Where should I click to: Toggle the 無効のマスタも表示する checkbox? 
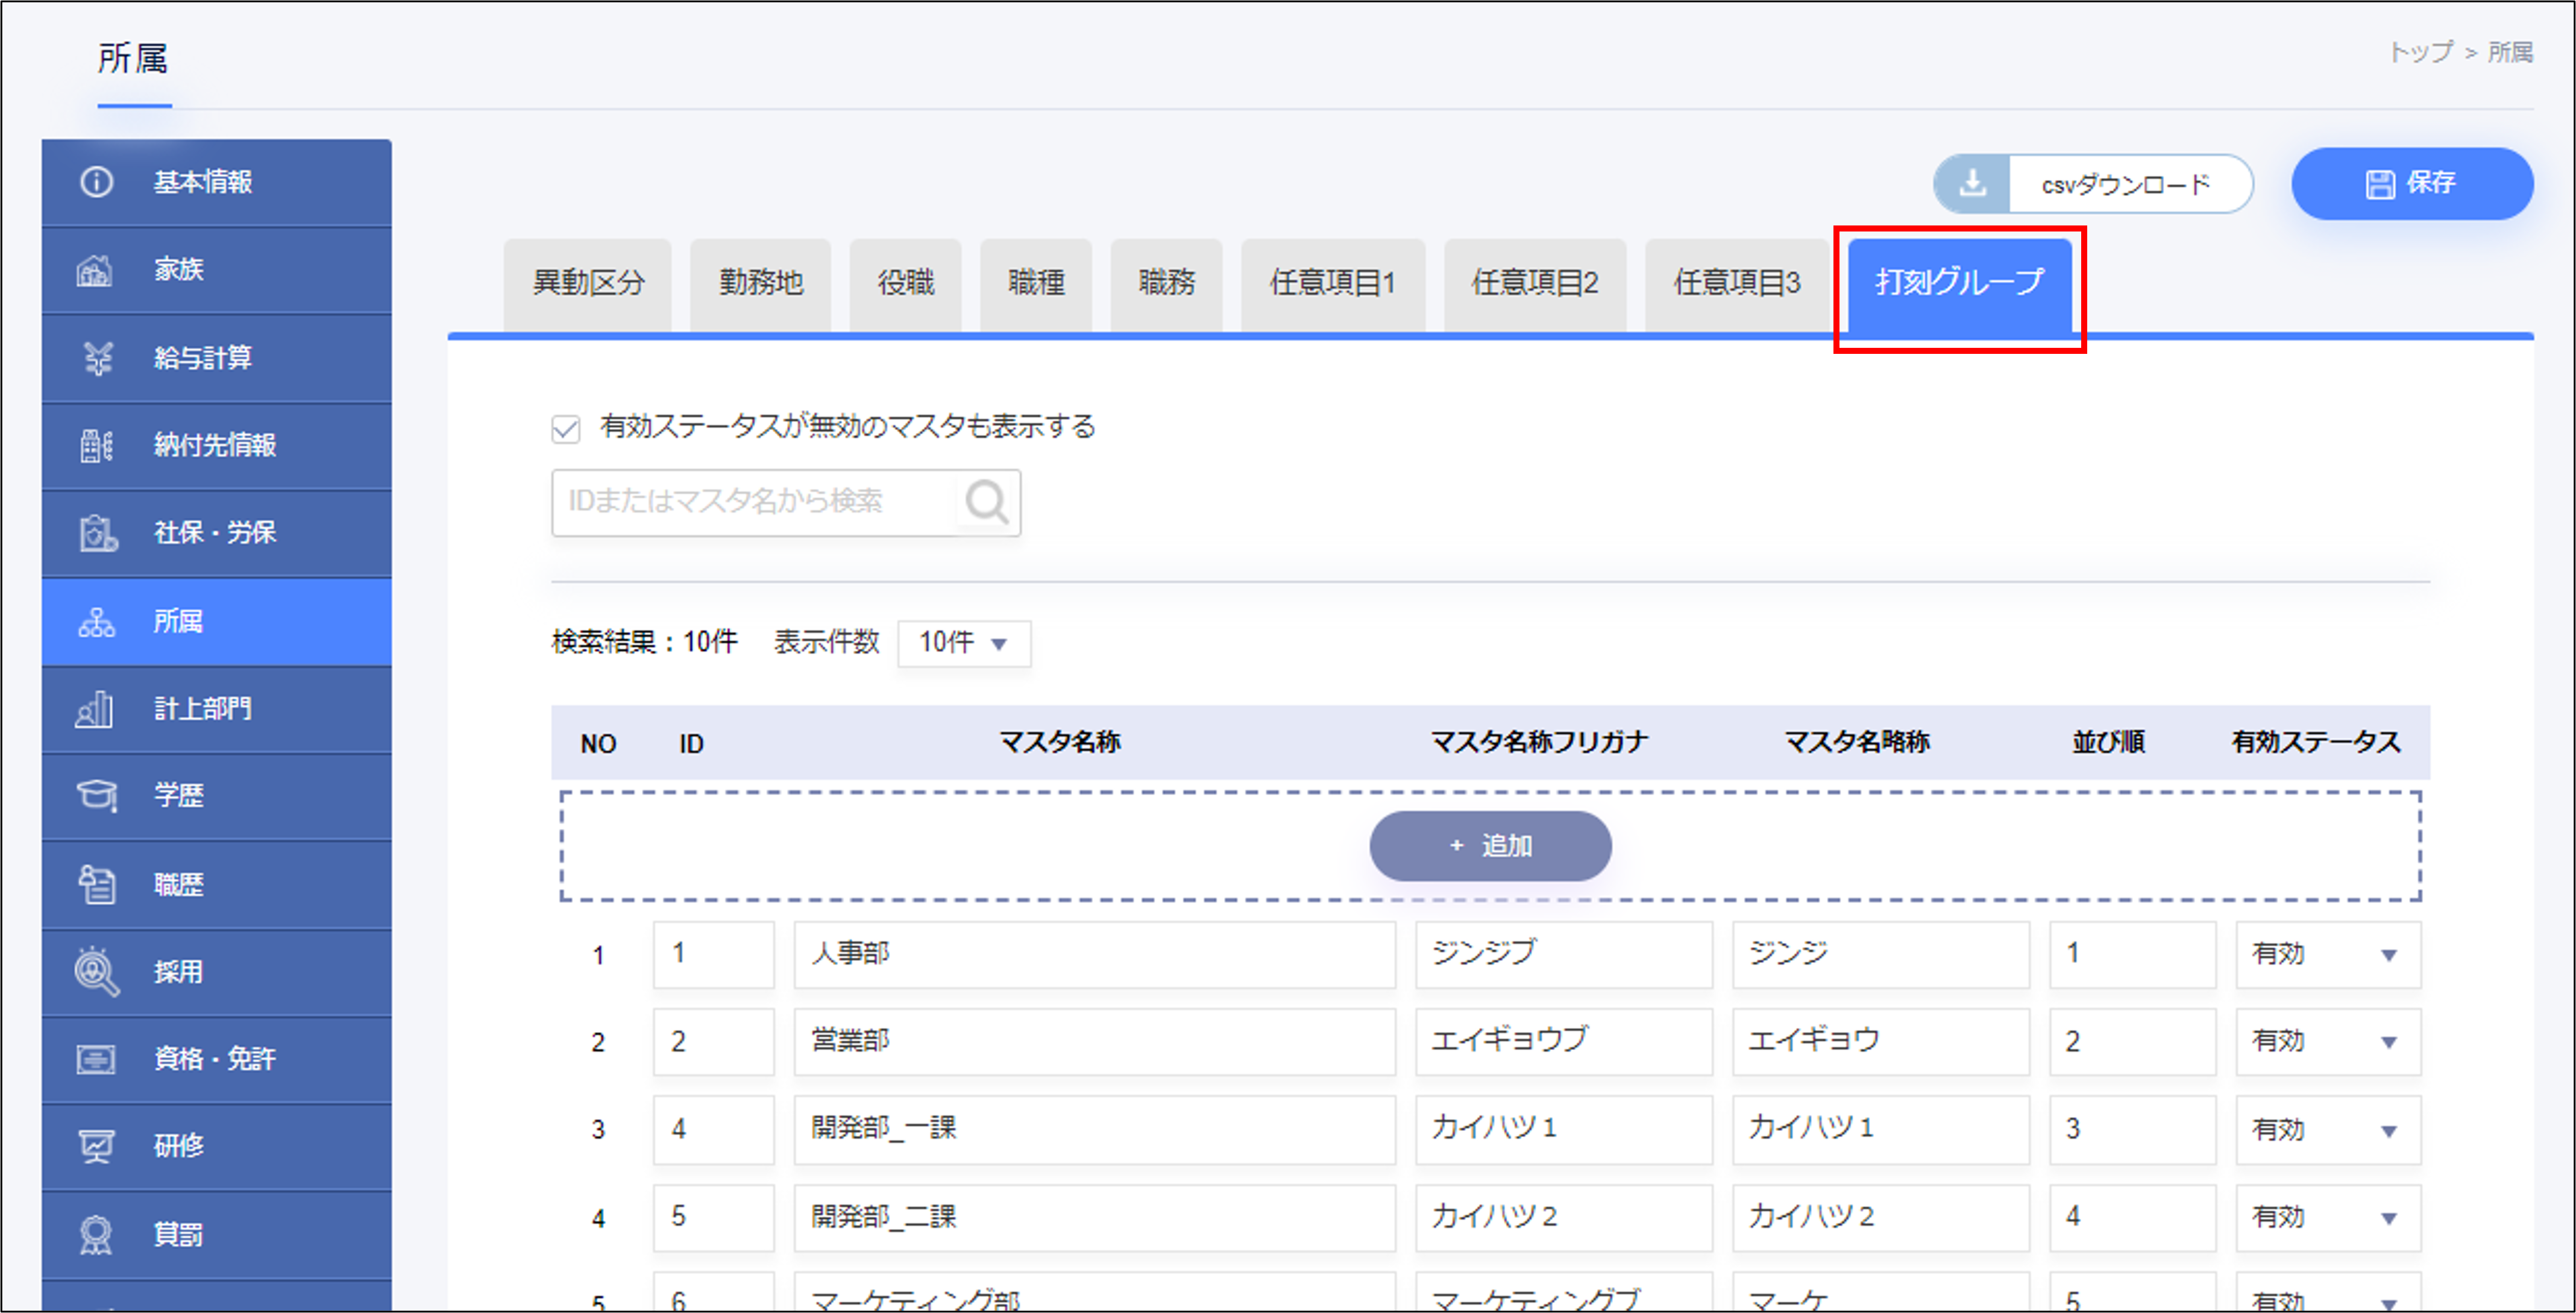point(566,429)
